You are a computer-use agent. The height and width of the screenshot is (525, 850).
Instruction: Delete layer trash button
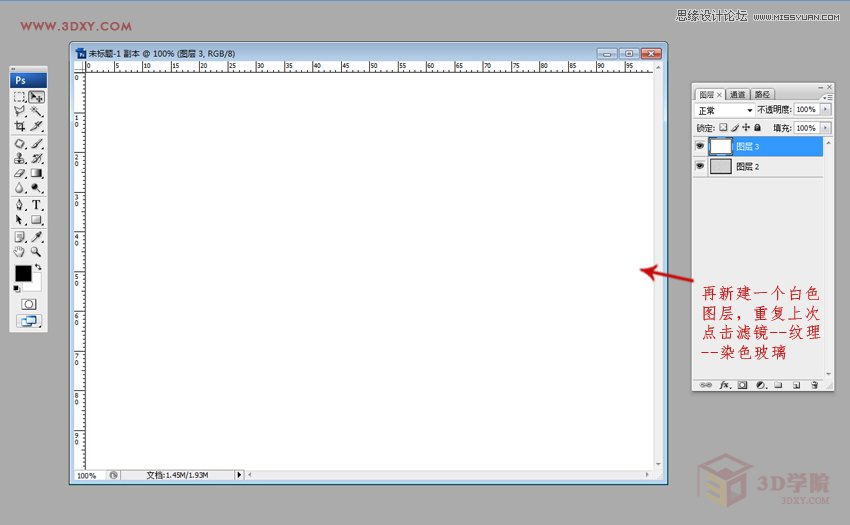814,385
